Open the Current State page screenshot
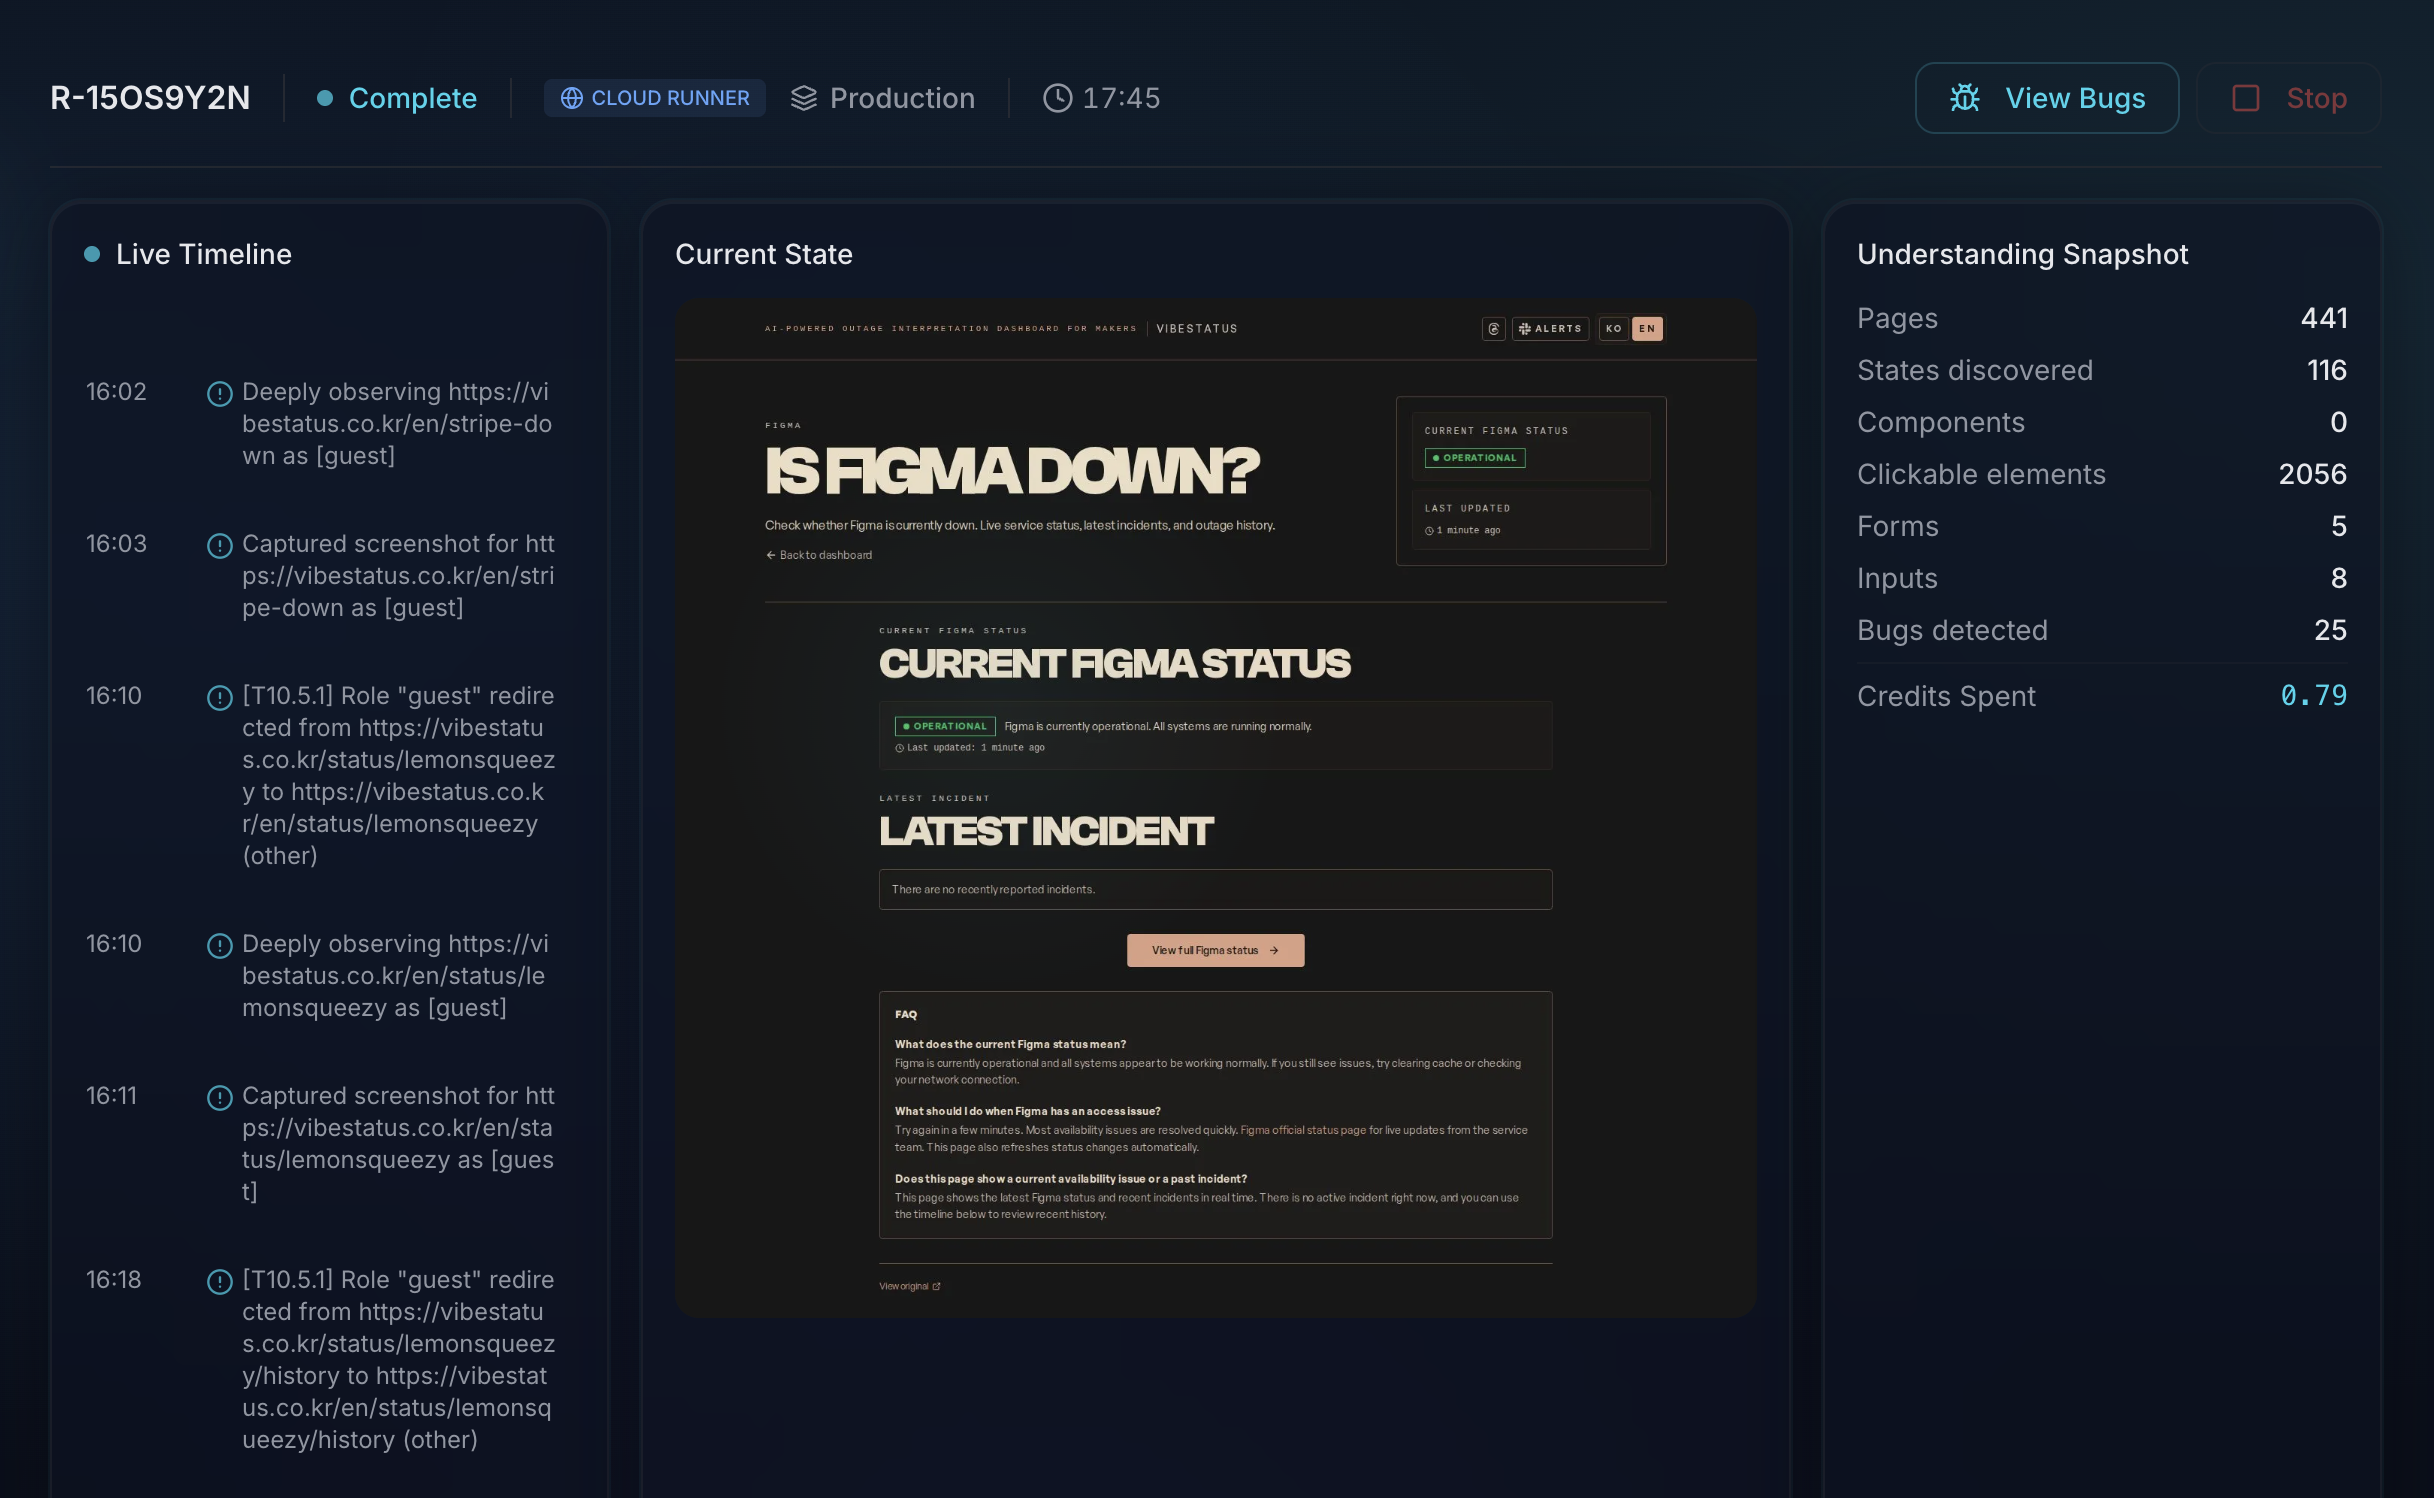This screenshot has height=1498, width=2434. click(1216, 807)
